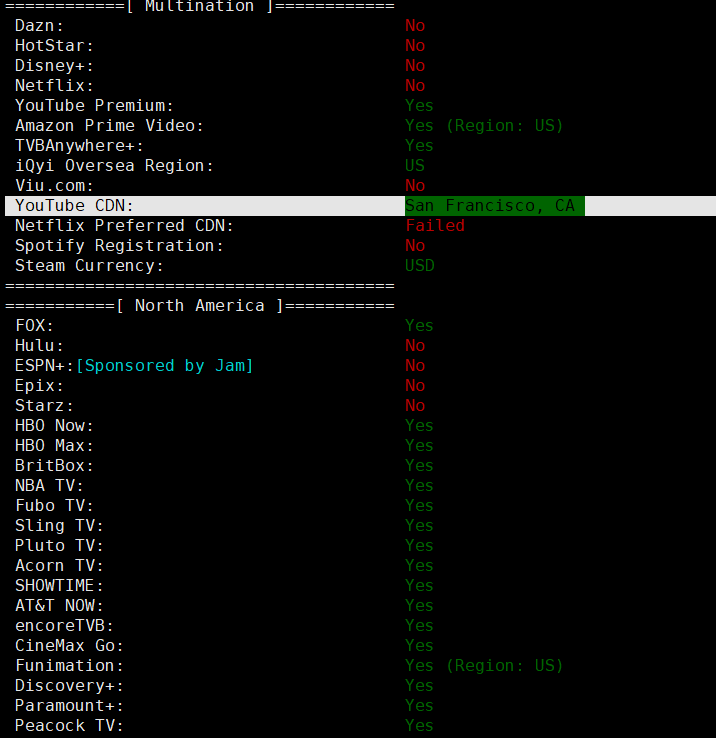Click the "YouTube Premium:" label
The image size is (716, 738).
click(94, 105)
